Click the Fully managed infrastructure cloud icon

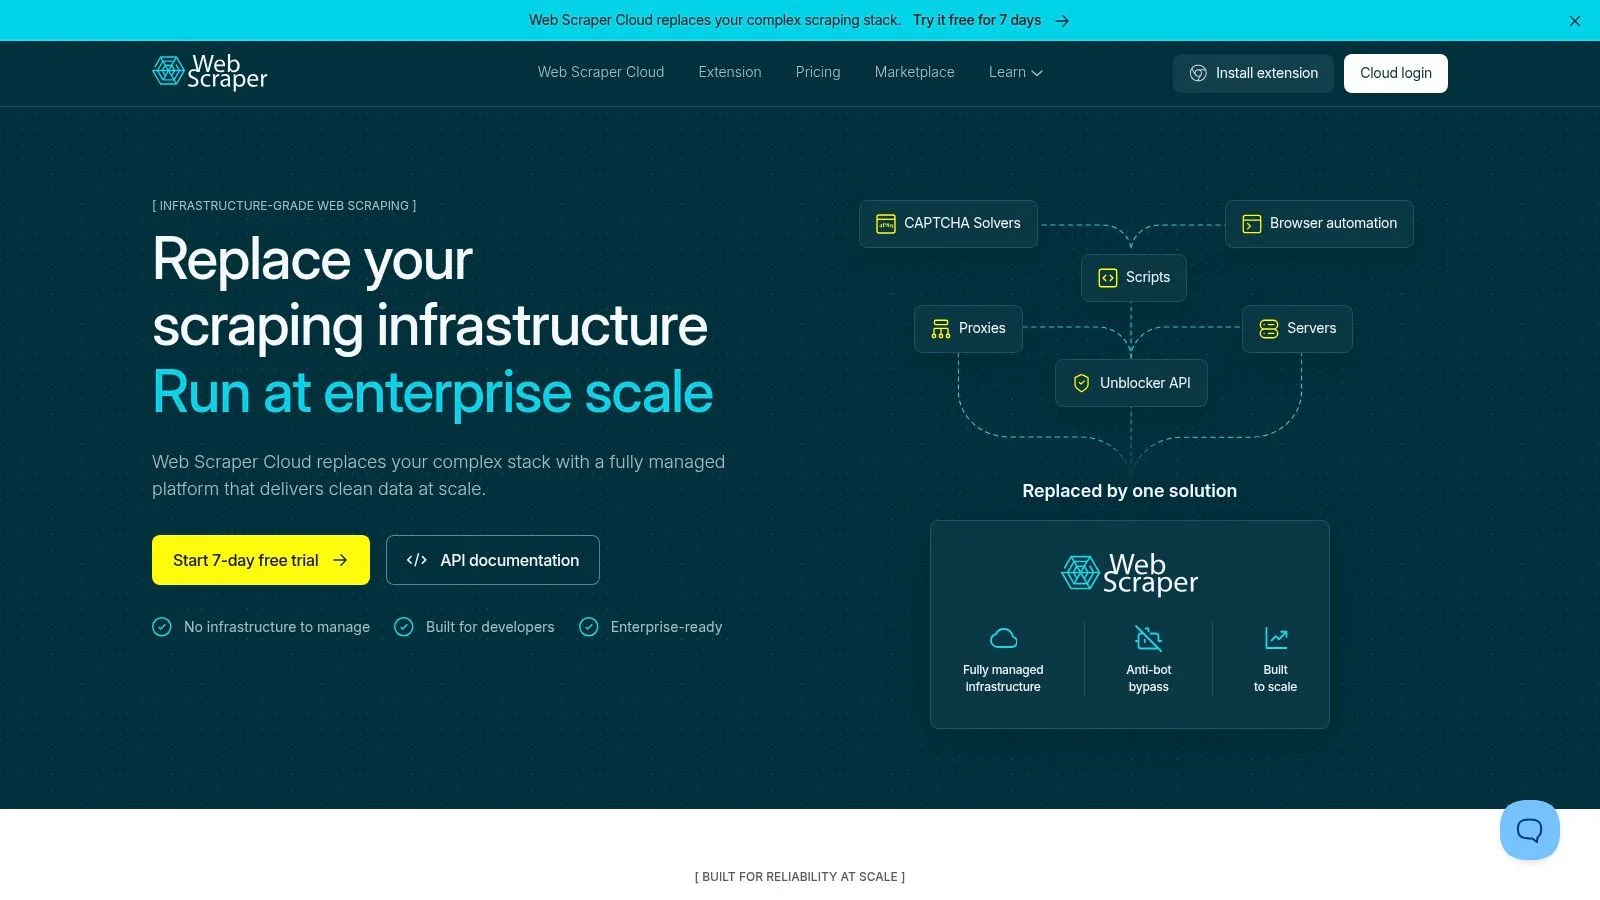(1003, 638)
